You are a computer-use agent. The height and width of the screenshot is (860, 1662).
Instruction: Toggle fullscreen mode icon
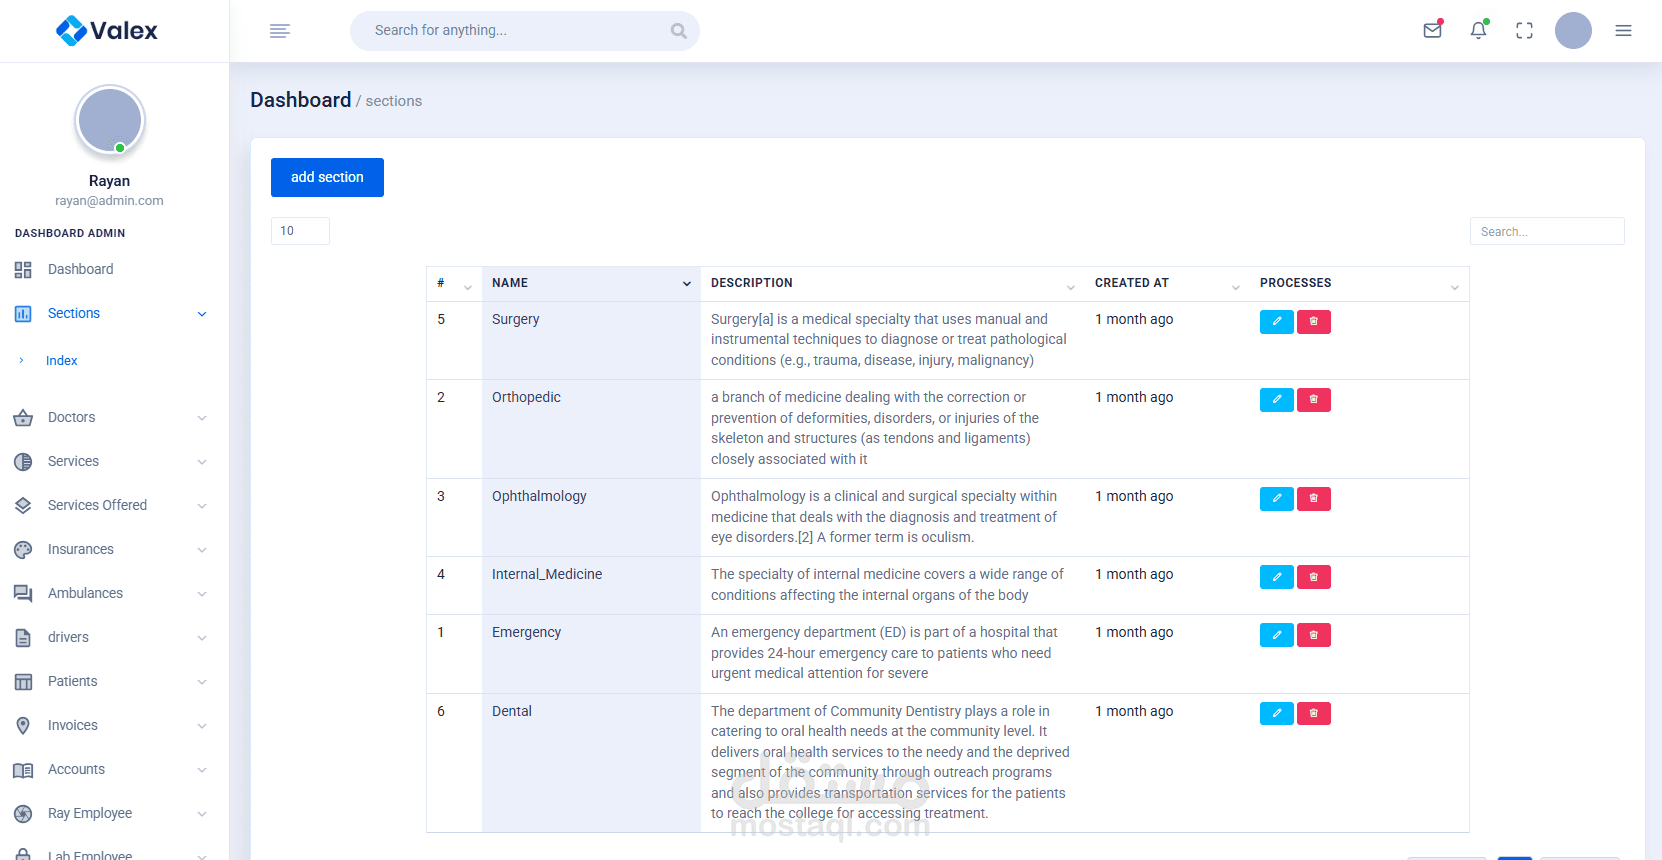pyautogui.click(x=1524, y=31)
